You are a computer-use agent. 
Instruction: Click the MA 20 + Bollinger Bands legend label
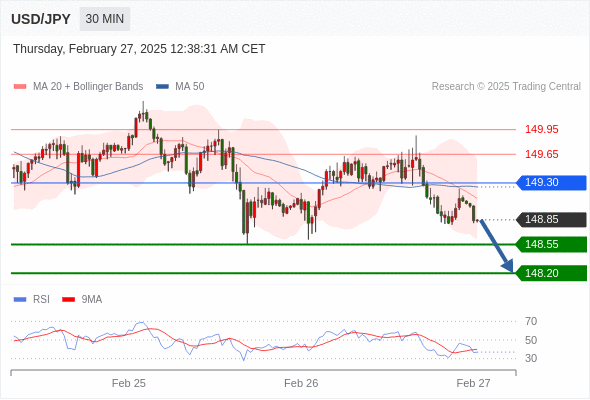[88, 87]
